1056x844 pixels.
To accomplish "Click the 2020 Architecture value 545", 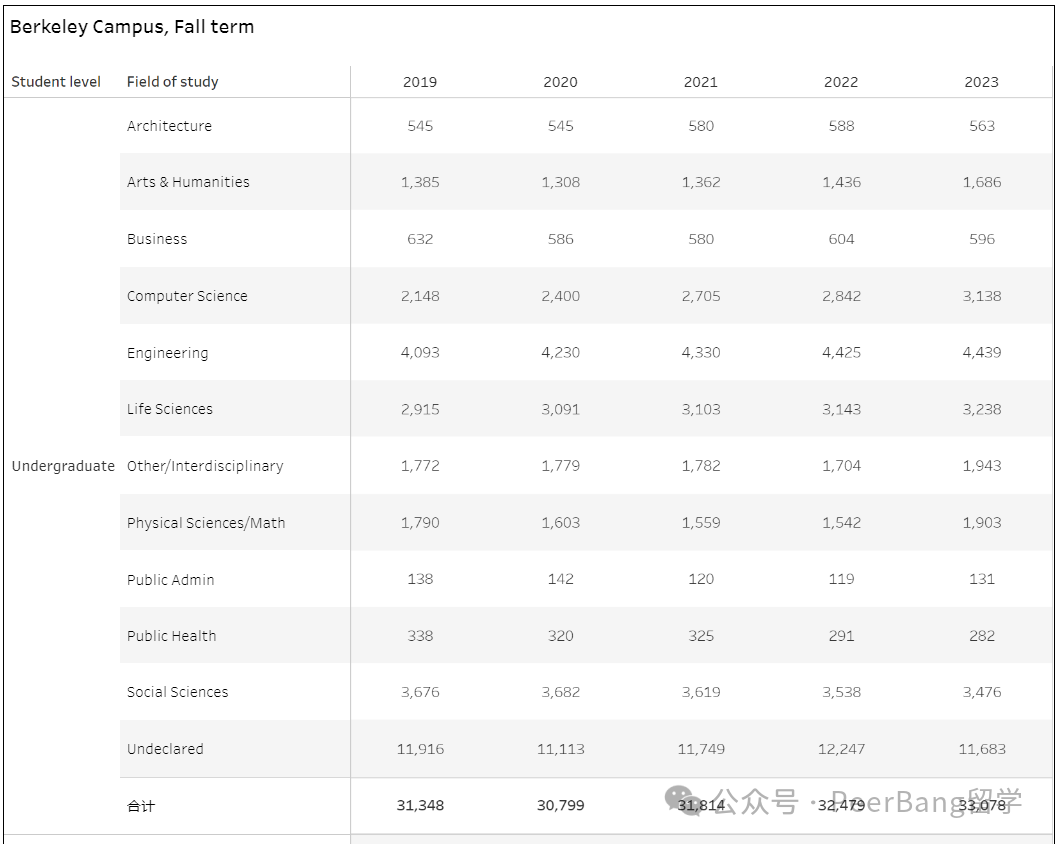I will click(560, 126).
